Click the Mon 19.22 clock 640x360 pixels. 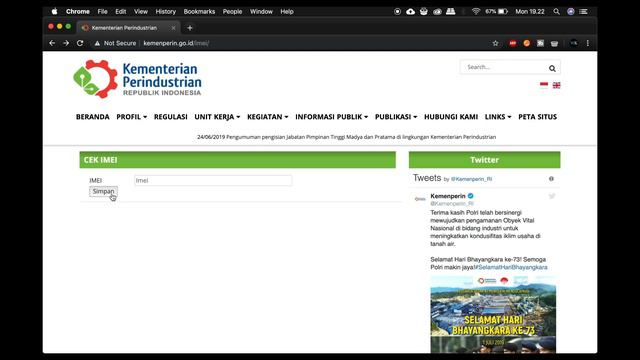(530, 11)
